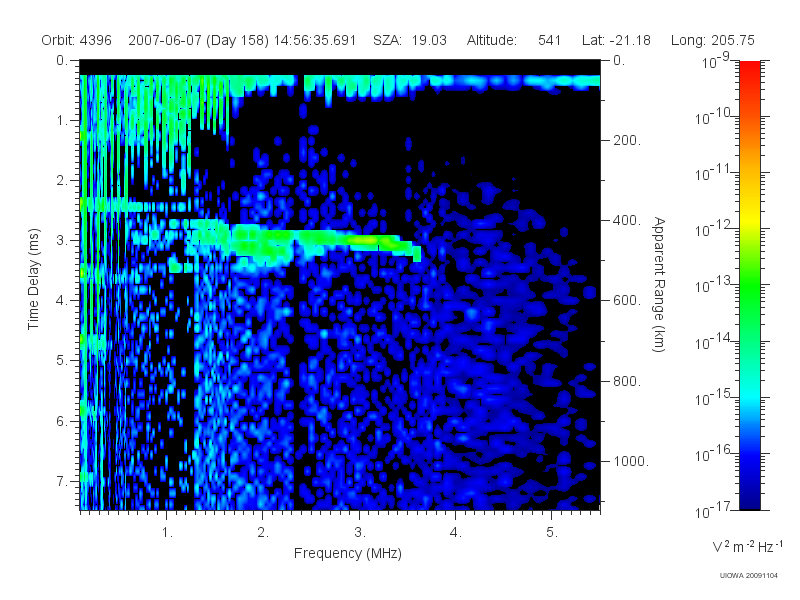Click the '400.' apparent range tick label
This screenshot has width=800, height=600.
pos(627,220)
